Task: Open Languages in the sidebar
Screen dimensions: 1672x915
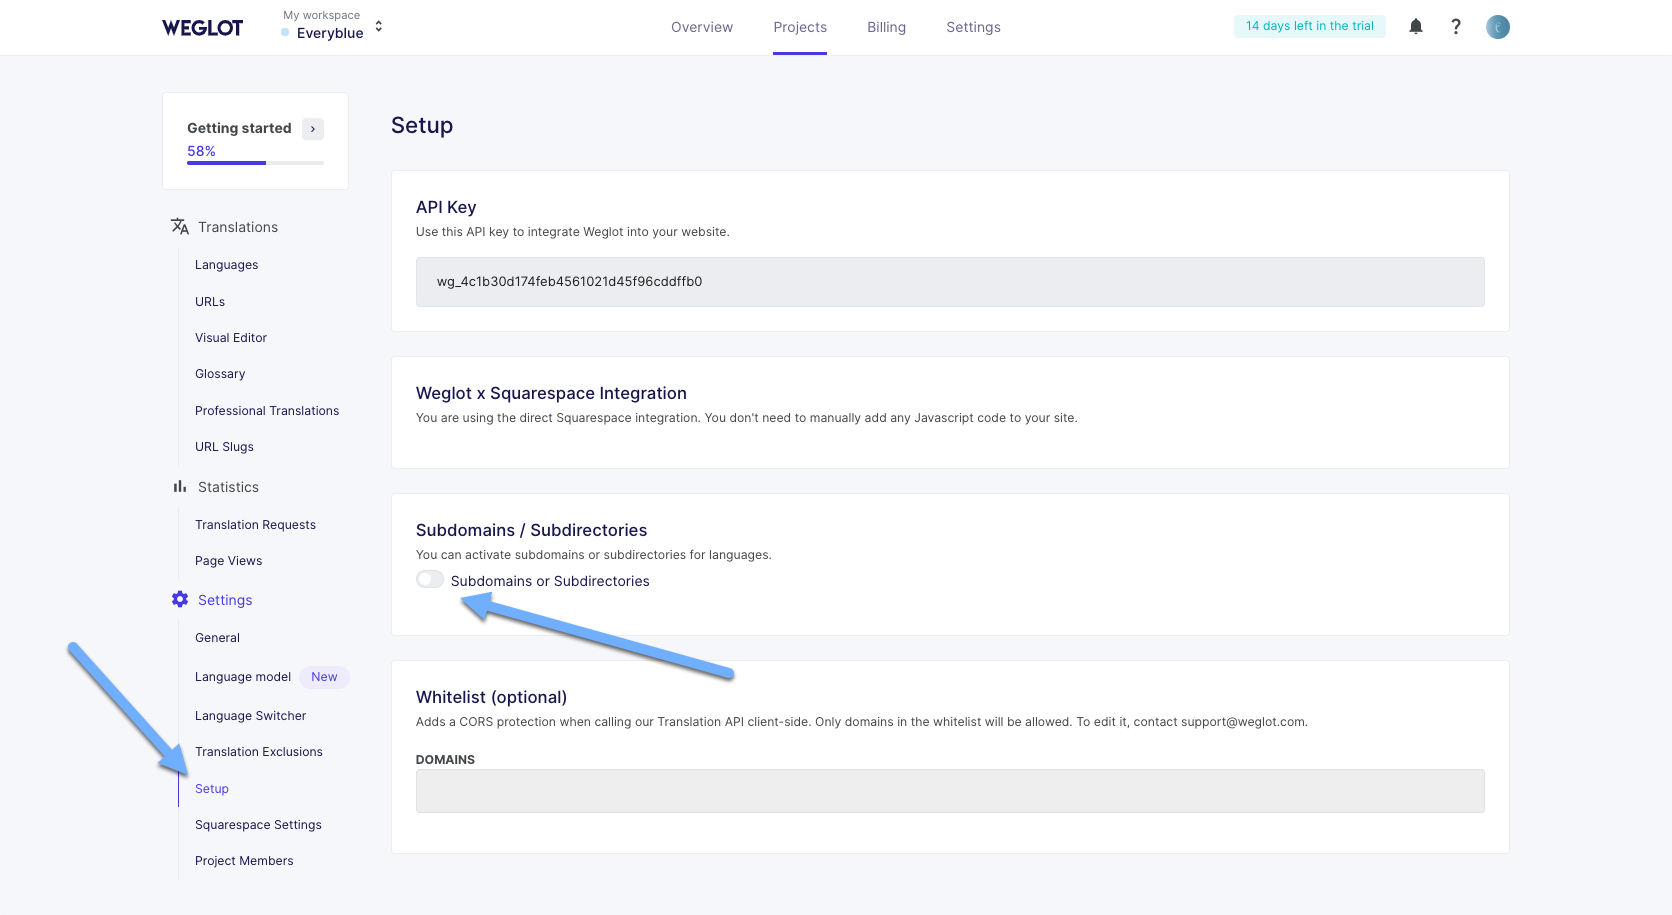Action: [226, 265]
